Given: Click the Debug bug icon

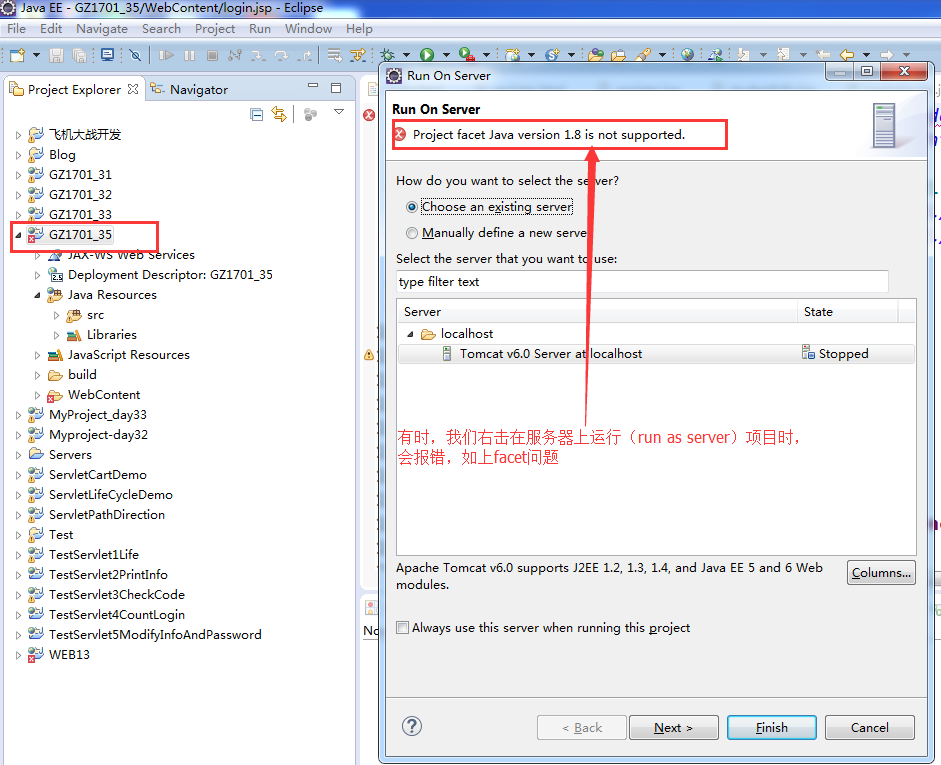Looking at the screenshot, I should coord(388,55).
